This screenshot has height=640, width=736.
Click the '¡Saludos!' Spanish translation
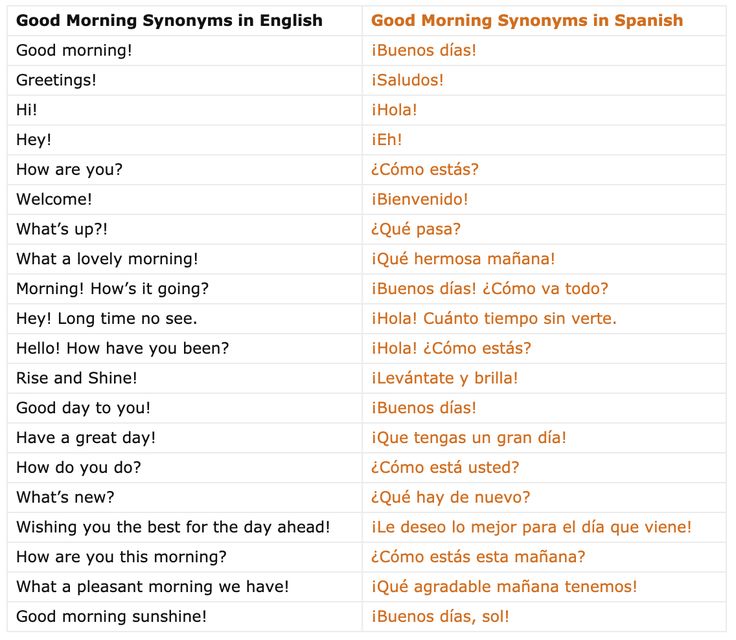(407, 80)
